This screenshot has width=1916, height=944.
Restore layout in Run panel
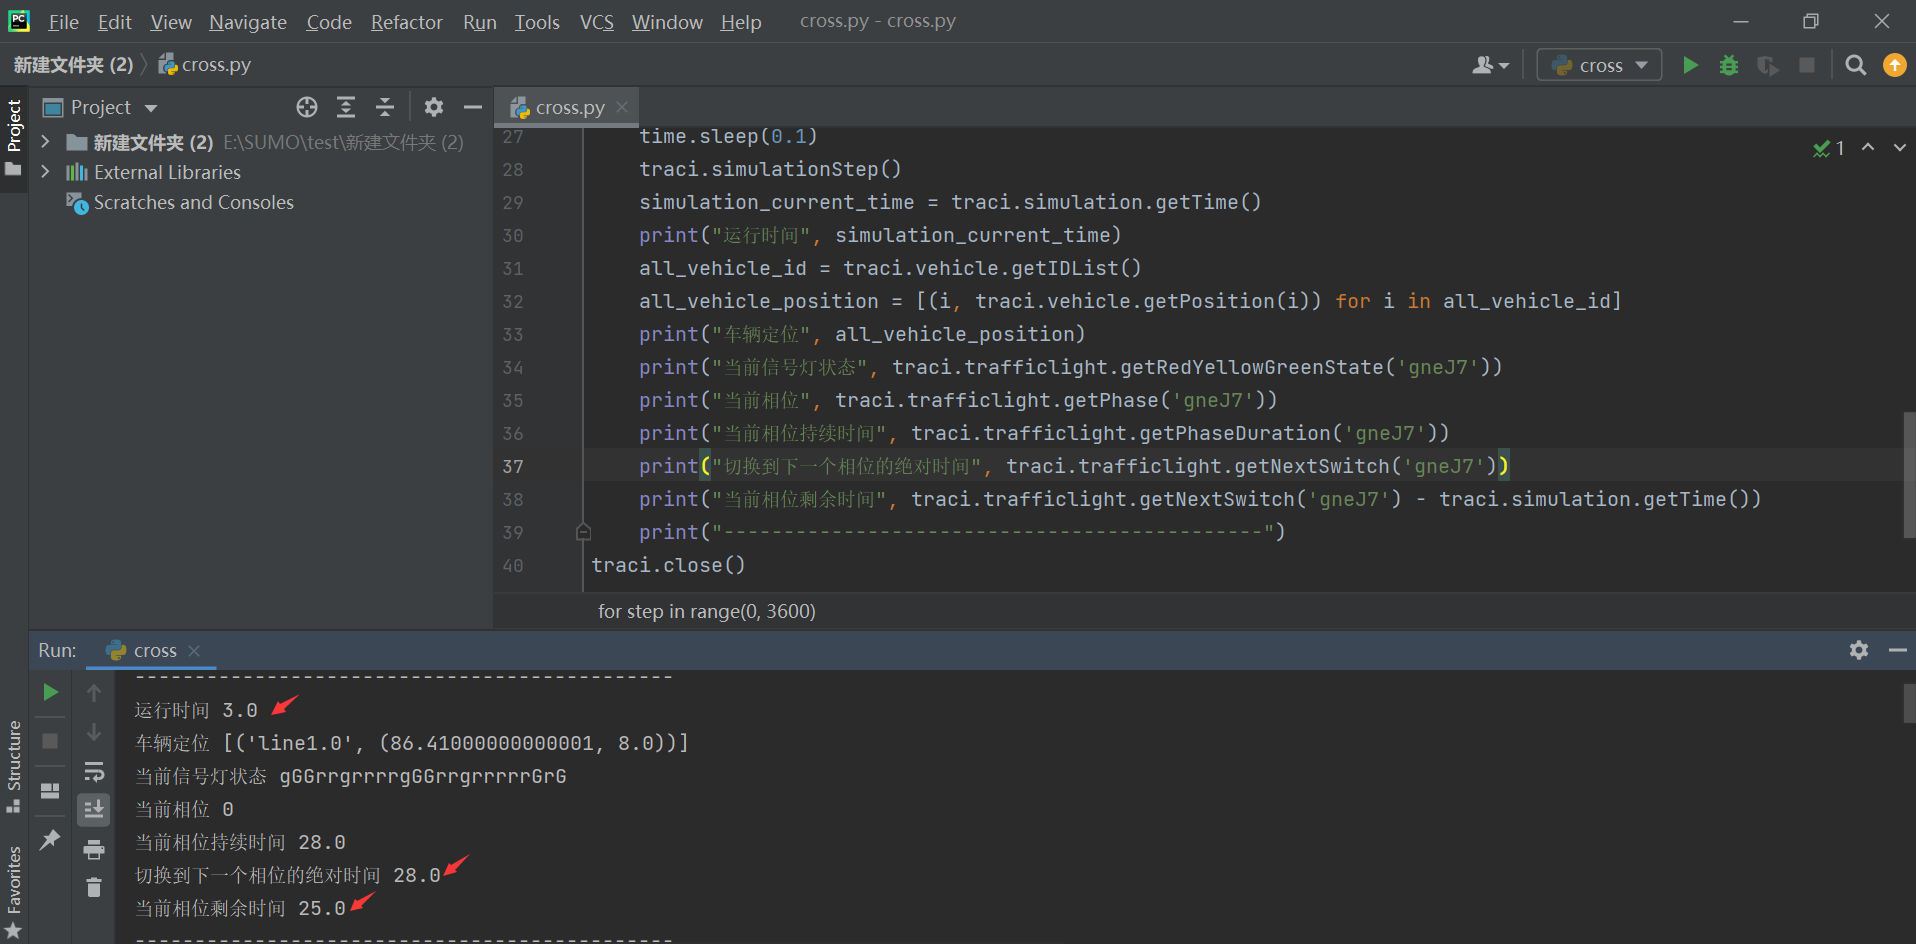[50, 790]
